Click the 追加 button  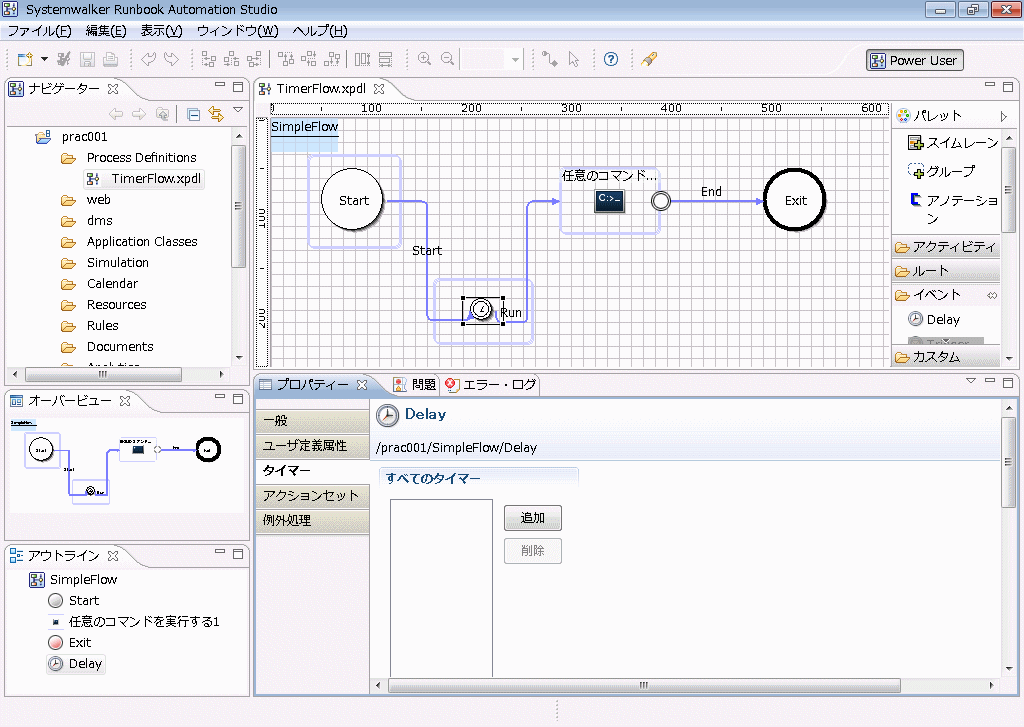point(533,518)
